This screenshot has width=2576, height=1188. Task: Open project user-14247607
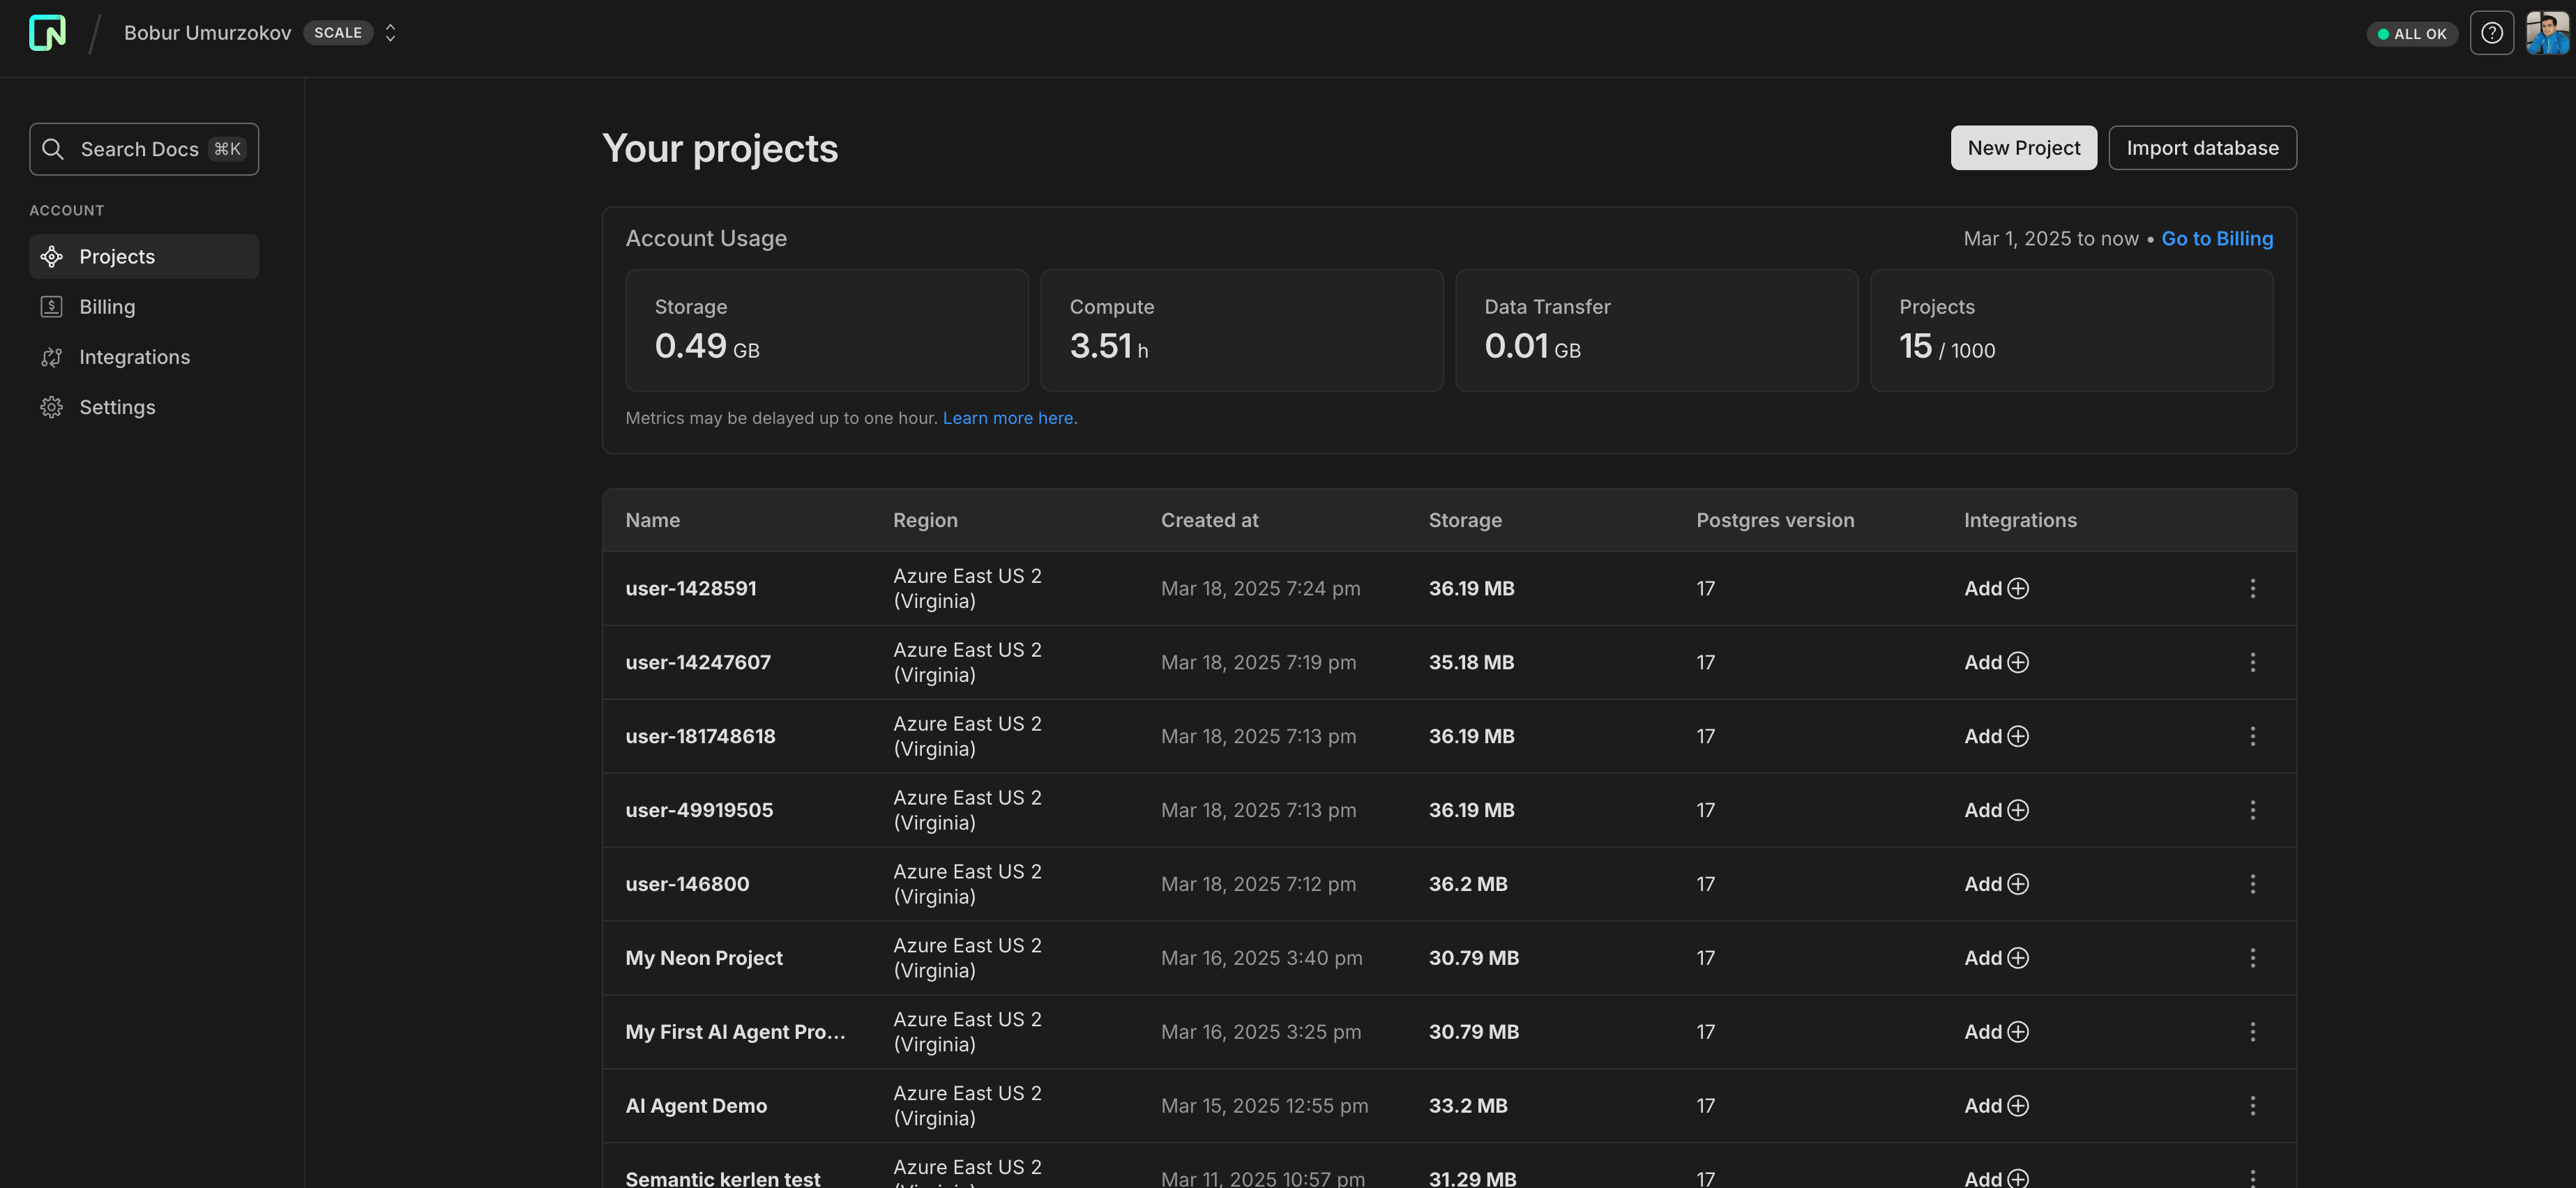(x=698, y=663)
